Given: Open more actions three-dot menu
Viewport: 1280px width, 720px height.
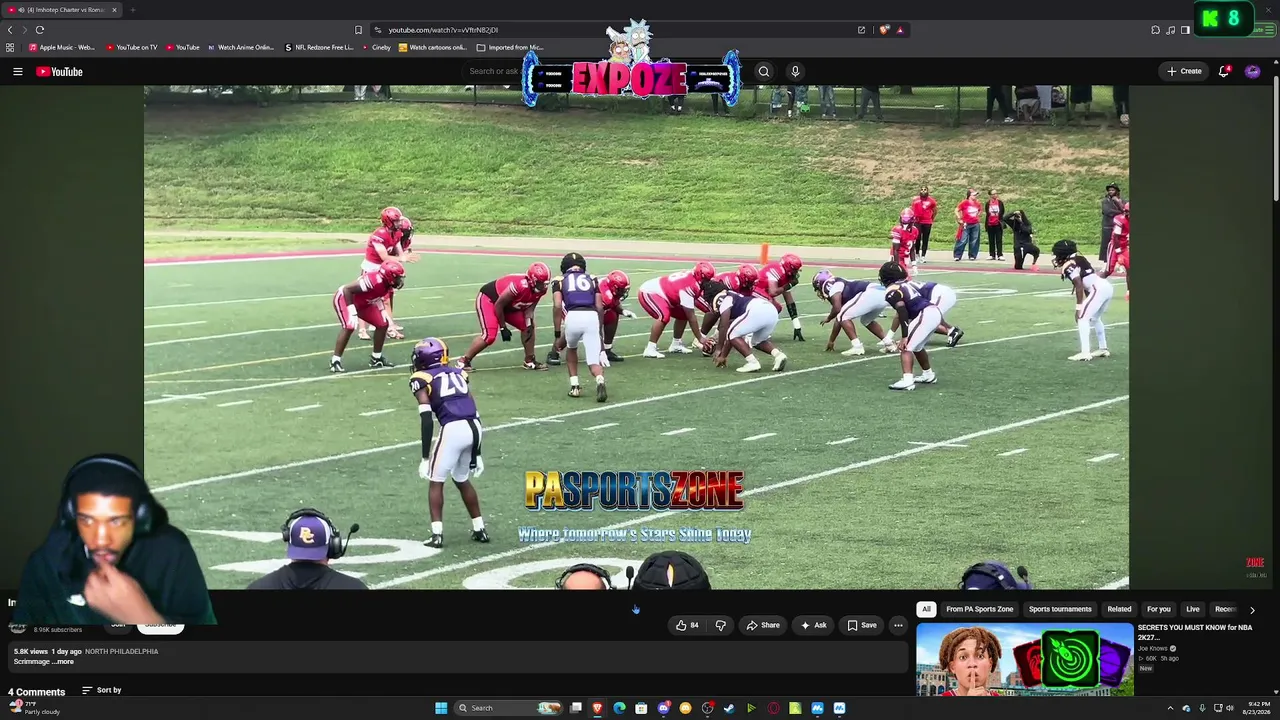Looking at the screenshot, I should 898,625.
